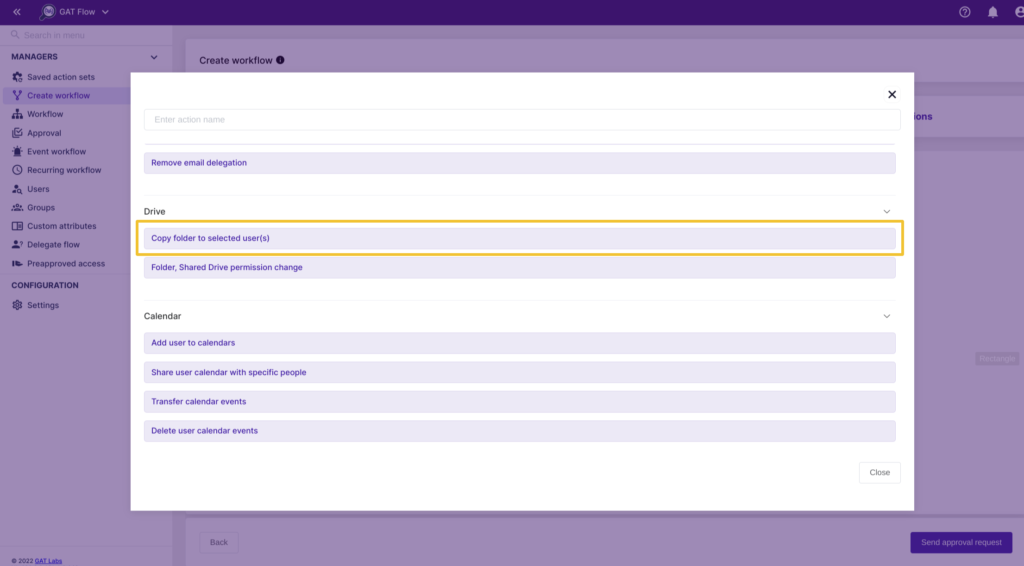
Task: Click the Saved action sets icon
Action: point(18,77)
